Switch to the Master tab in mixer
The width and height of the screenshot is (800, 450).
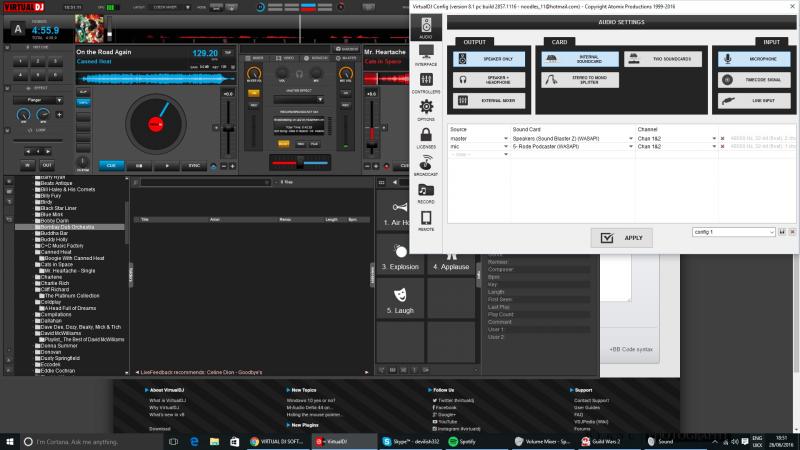click(346, 58)
